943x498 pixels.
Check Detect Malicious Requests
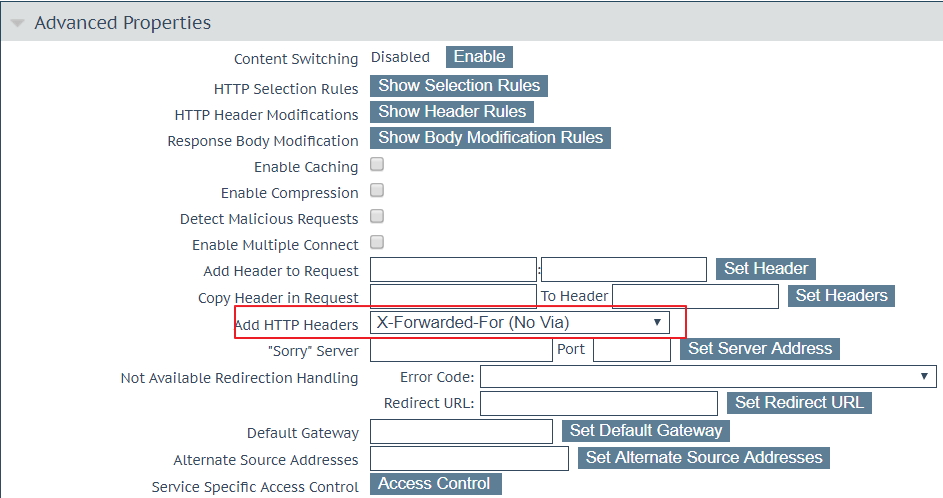point(377,217)
